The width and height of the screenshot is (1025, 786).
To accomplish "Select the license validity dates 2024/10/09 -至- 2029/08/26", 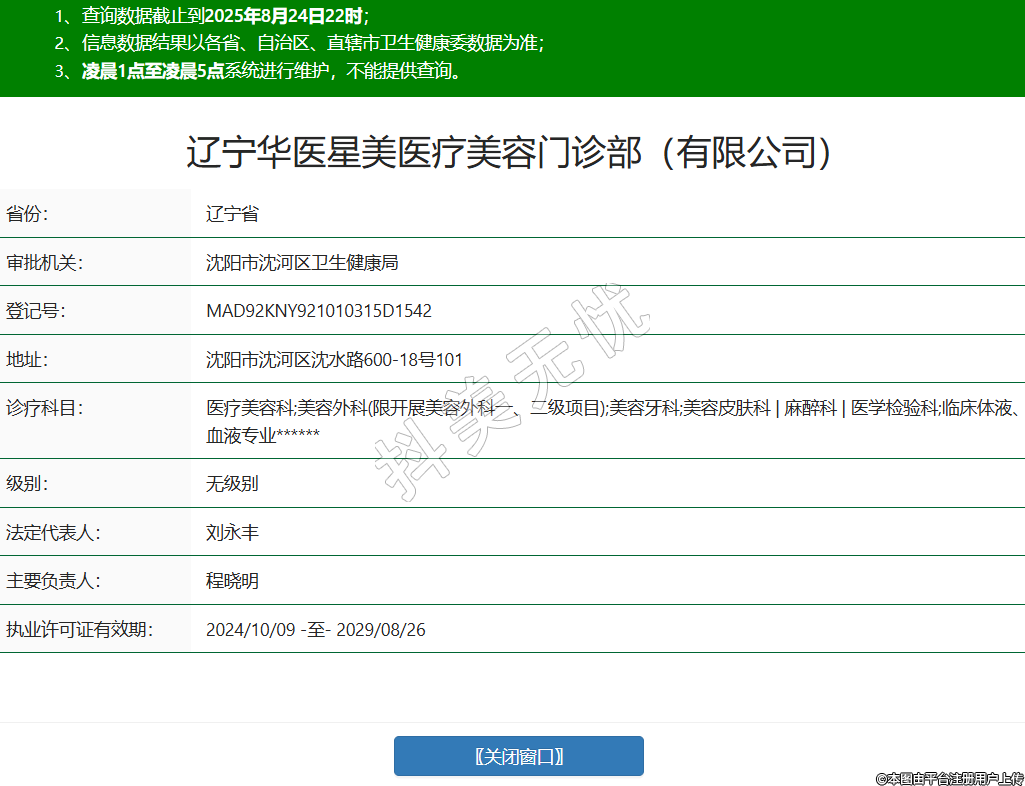I will click(x=315, y=630).
